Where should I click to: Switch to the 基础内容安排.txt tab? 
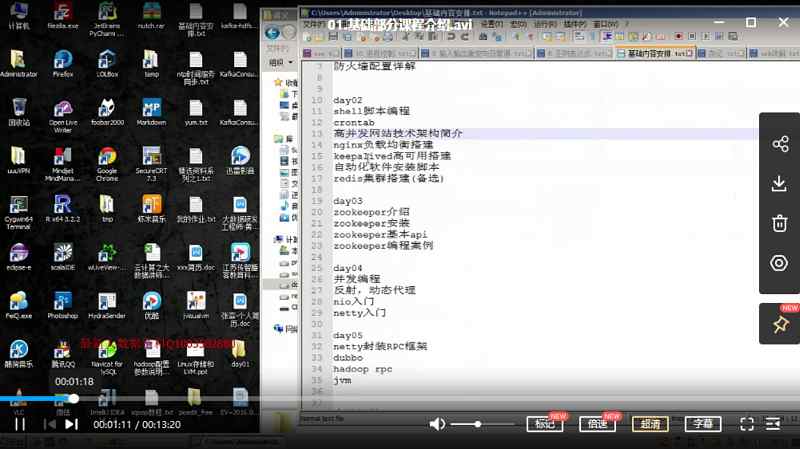pyautogui.click(x=650, y=52)
